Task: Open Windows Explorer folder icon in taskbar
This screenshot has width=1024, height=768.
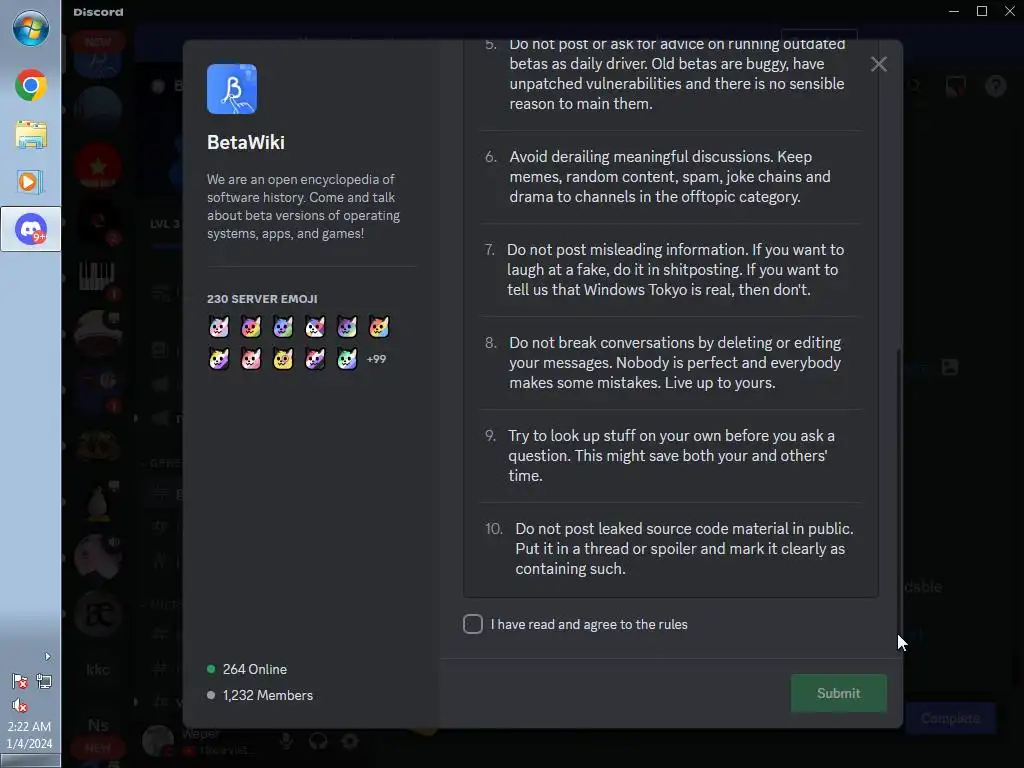Action: 31,135
